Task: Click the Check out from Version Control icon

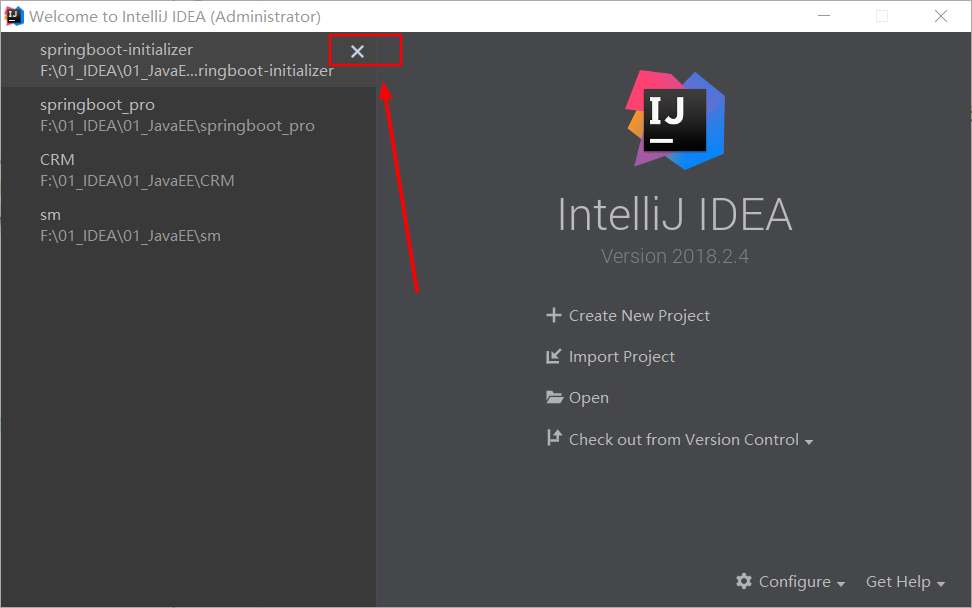Action: coord(554,438)
